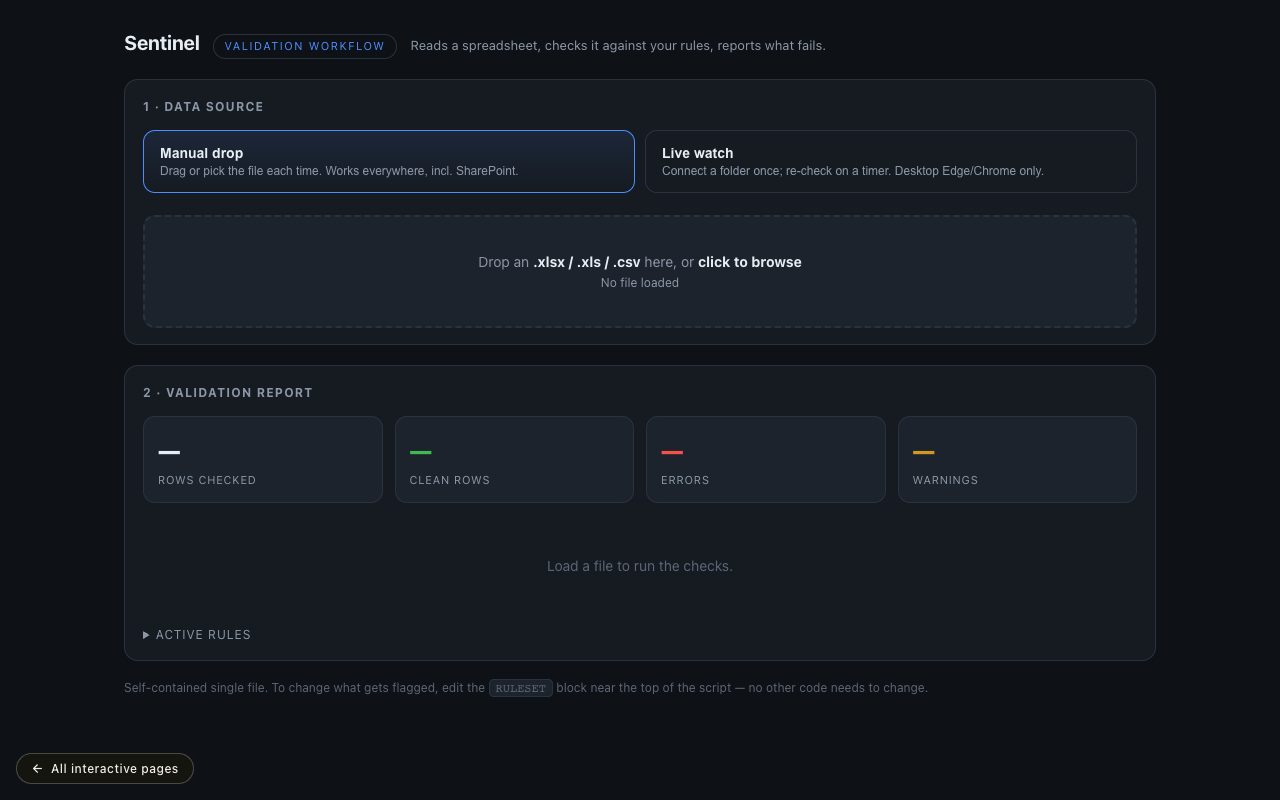Viewport: 1280px width, 800px height.
Task: Click the Validation Workflow badge
Action: [305, 46]
